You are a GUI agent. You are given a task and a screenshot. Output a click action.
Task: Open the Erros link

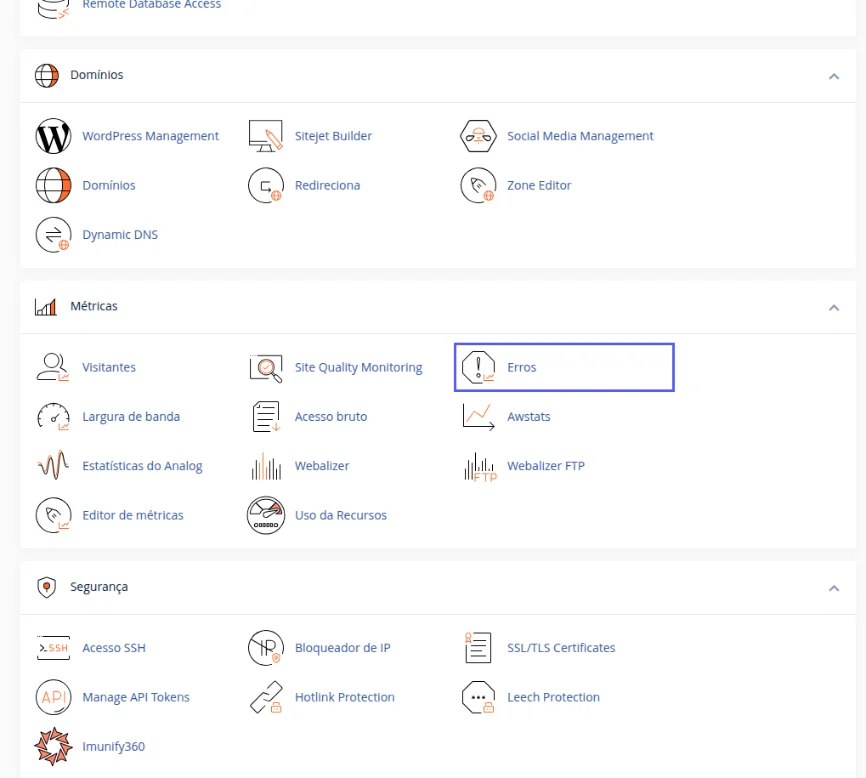click(x=521, y=367)
